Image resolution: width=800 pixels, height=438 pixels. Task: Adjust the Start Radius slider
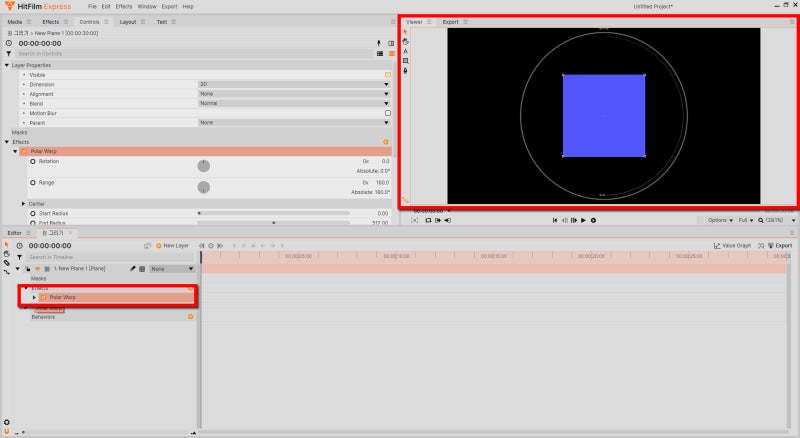point(273,213)
